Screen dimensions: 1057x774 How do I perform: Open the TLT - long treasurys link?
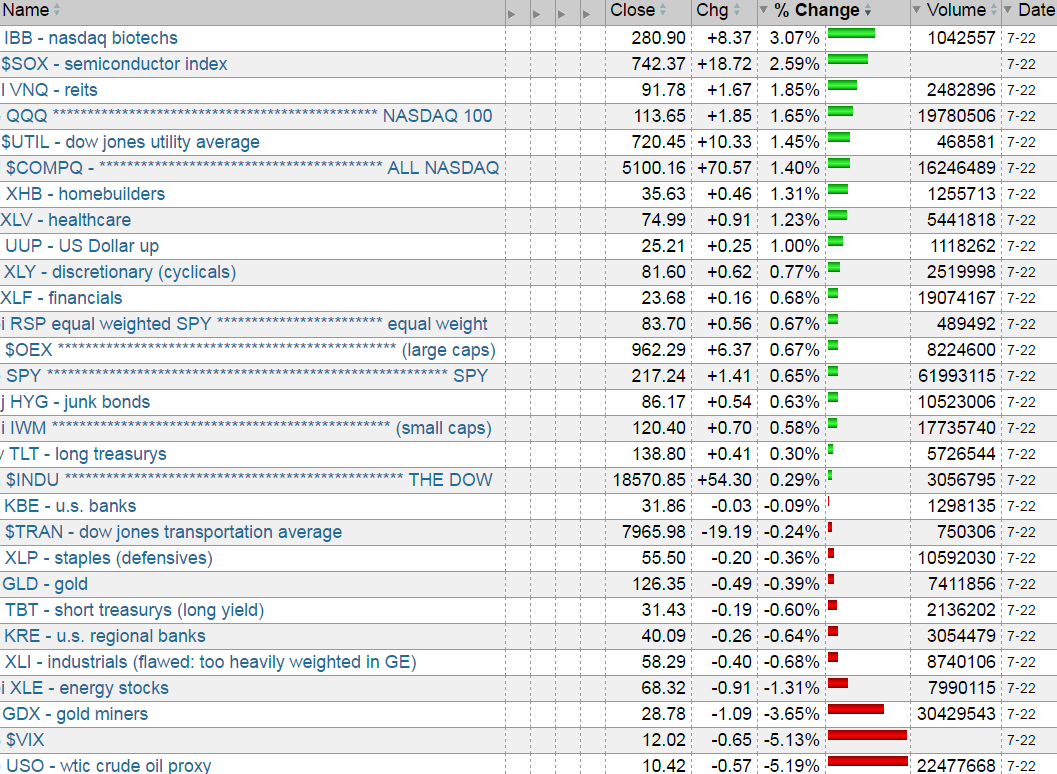point(88,454)
